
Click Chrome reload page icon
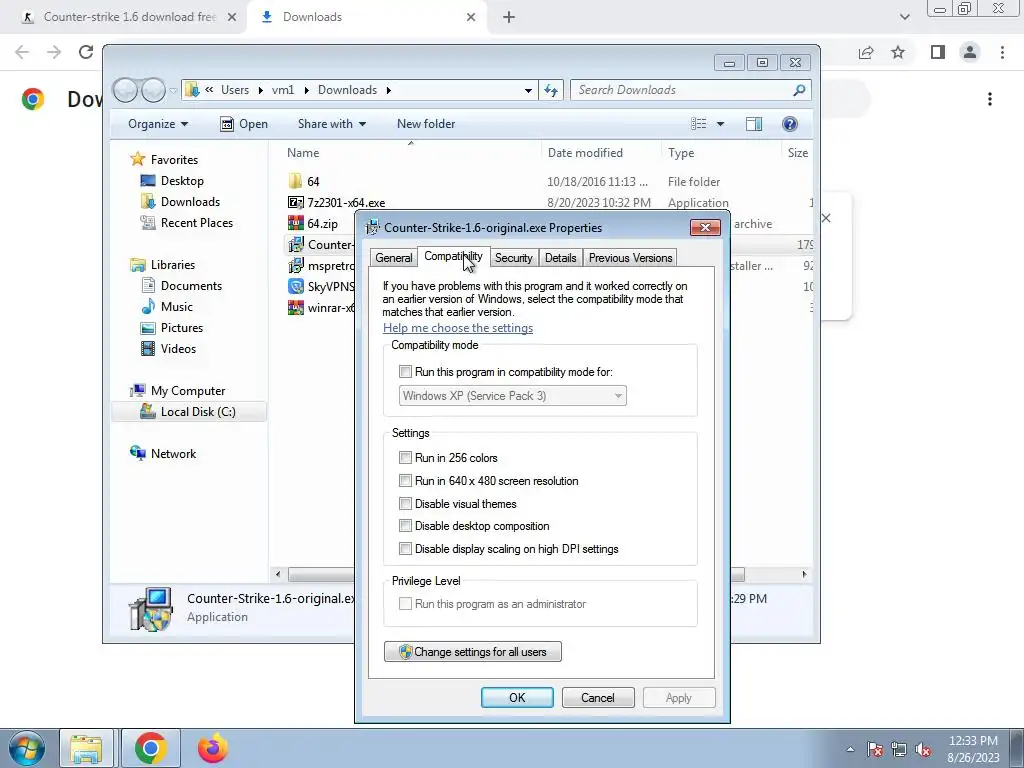86,52
